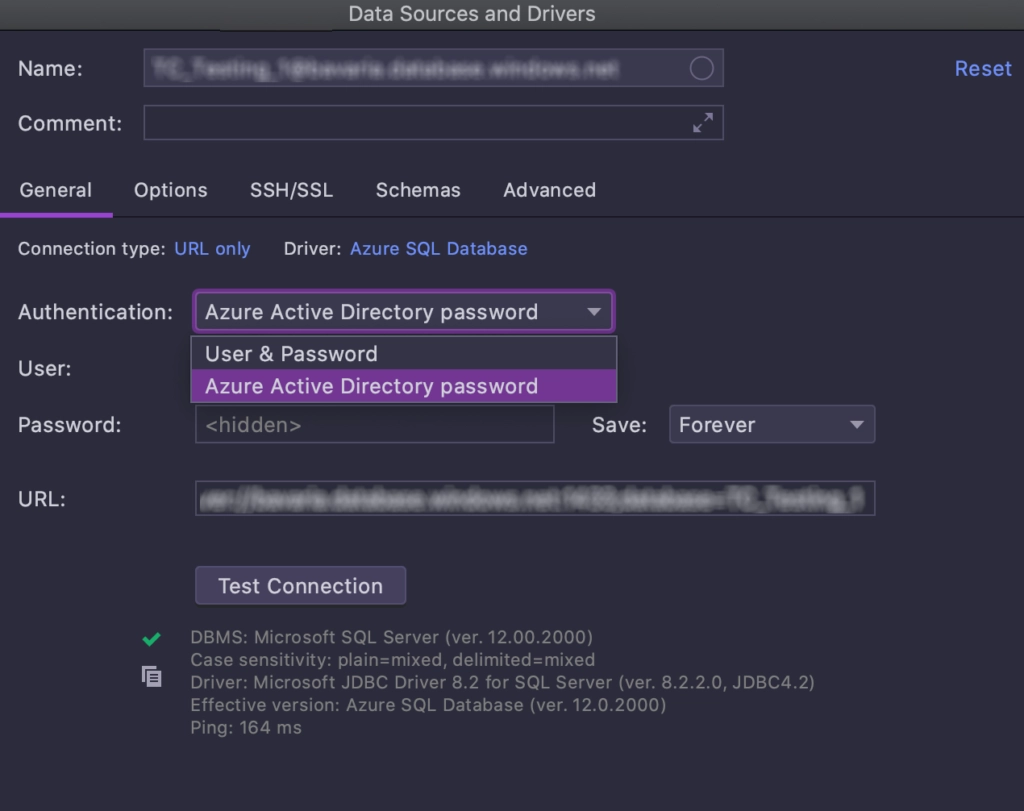Open the SSH/SSL tab
Viewport: 1024px width, 811px height.
point(291,190)
